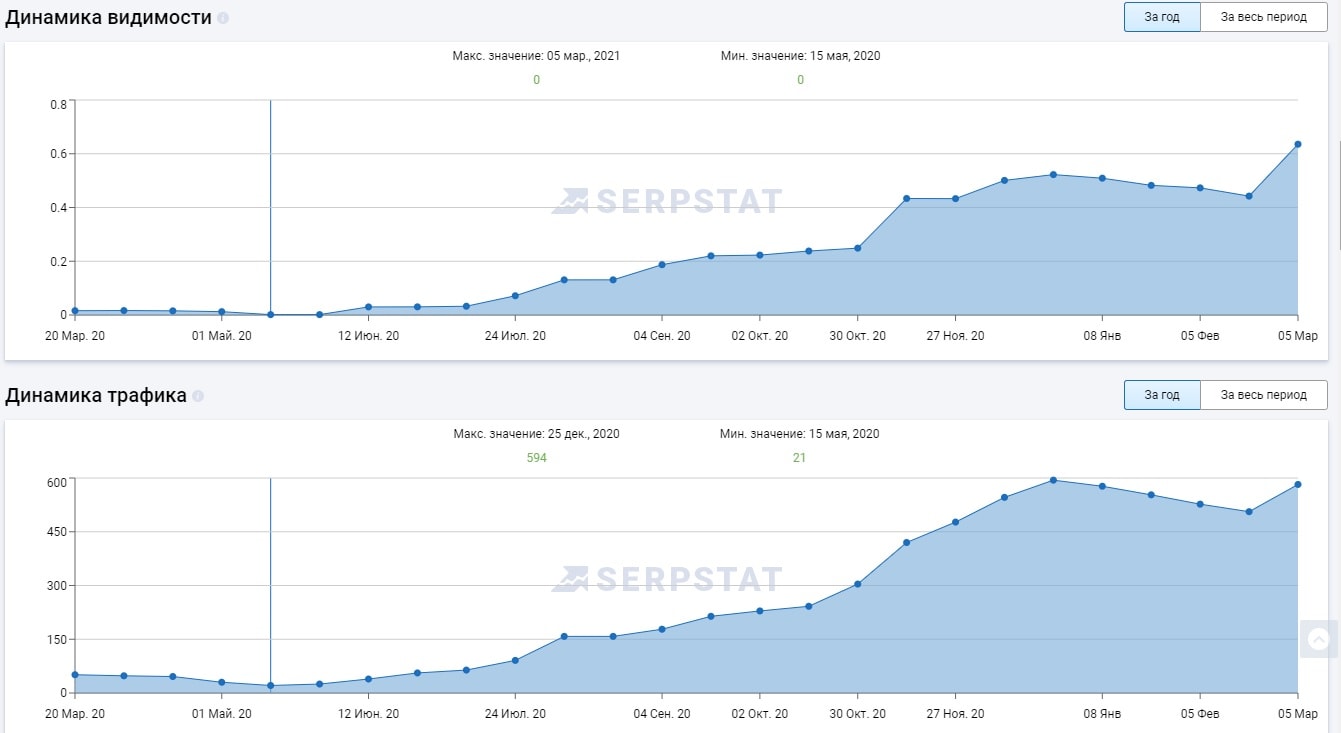Click the 05 Мар point on visibility chart
The width and height of the screenshot is (1341, 733).
1298,144
